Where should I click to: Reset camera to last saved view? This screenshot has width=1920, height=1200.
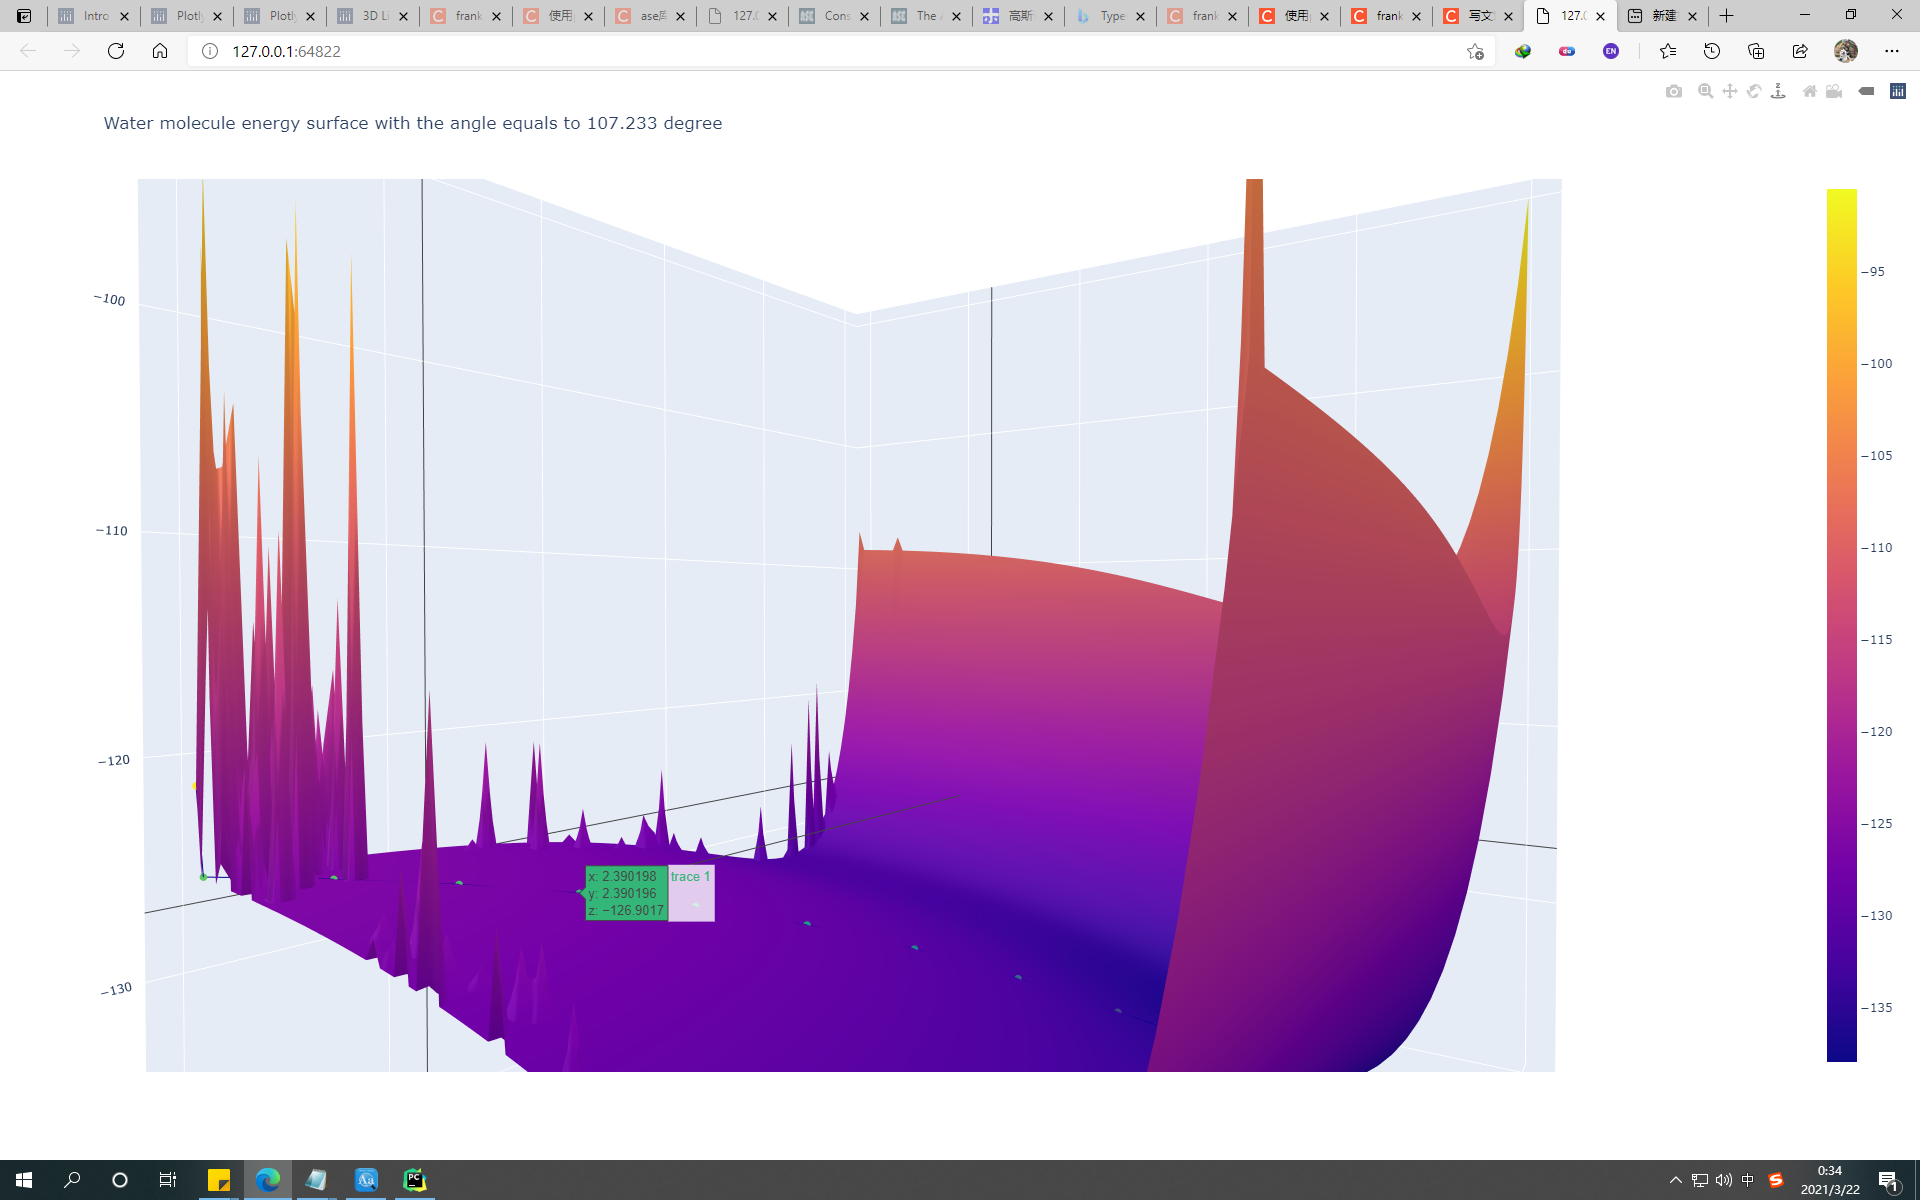(1834, 91)
